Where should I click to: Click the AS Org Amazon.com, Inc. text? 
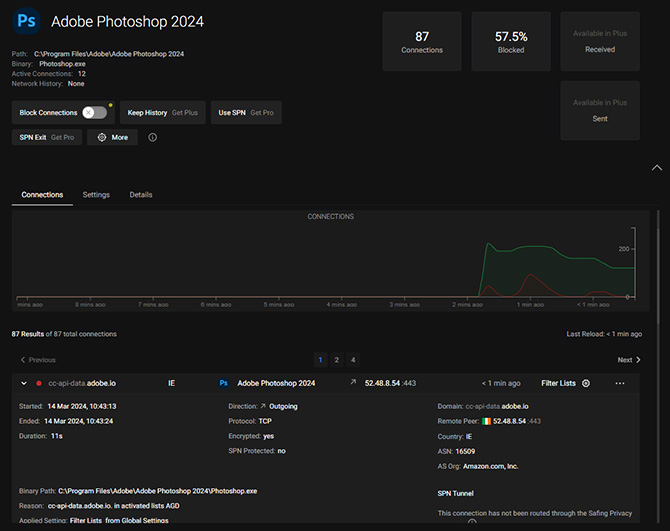point(491,466)
